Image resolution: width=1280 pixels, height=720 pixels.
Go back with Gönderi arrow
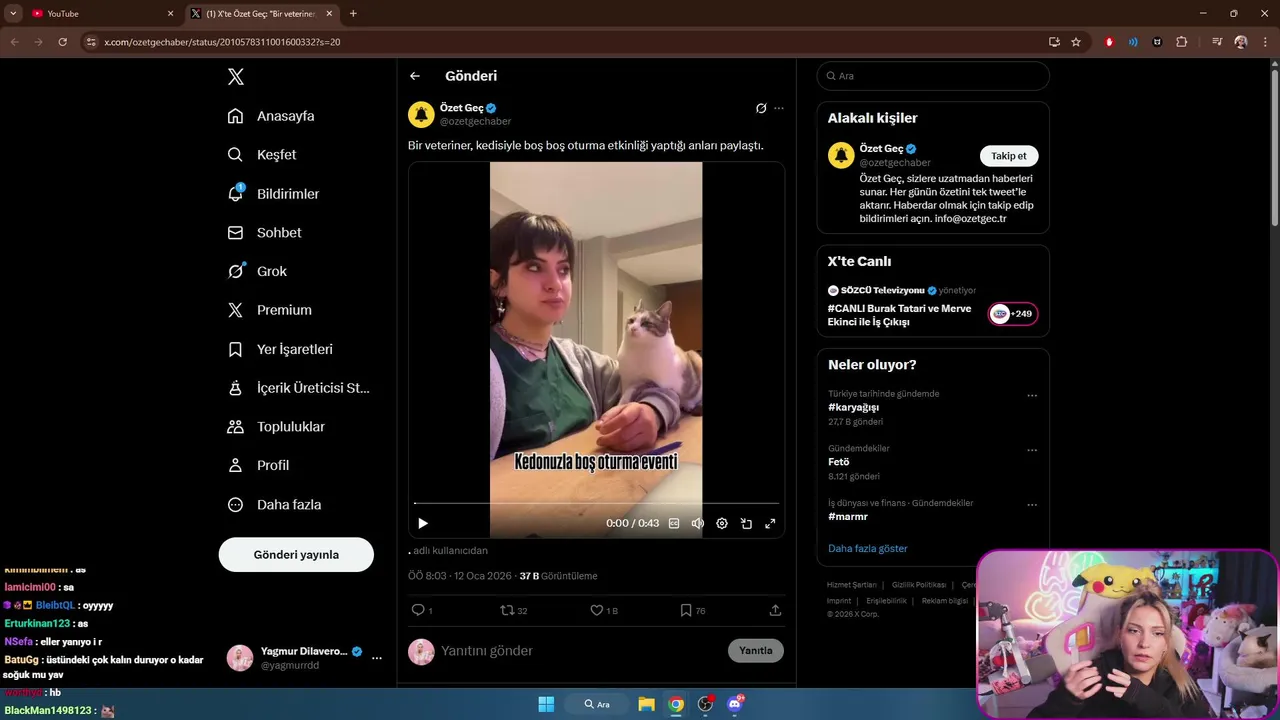click(415, 76)
